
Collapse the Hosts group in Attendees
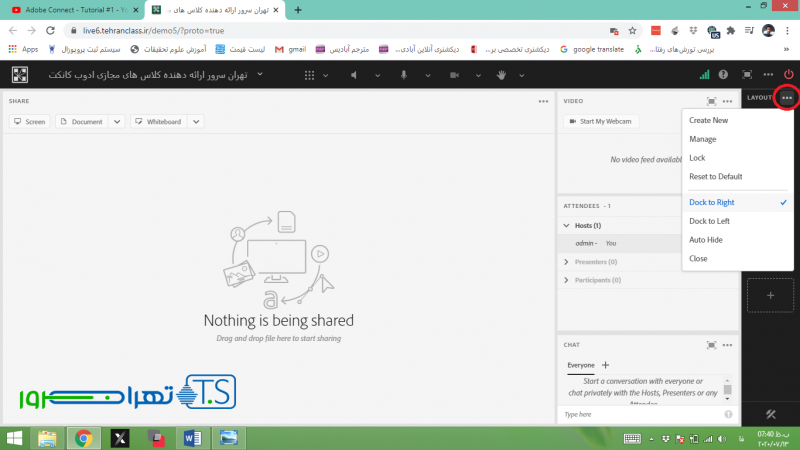pyautogui.click(x=567, y=226)
